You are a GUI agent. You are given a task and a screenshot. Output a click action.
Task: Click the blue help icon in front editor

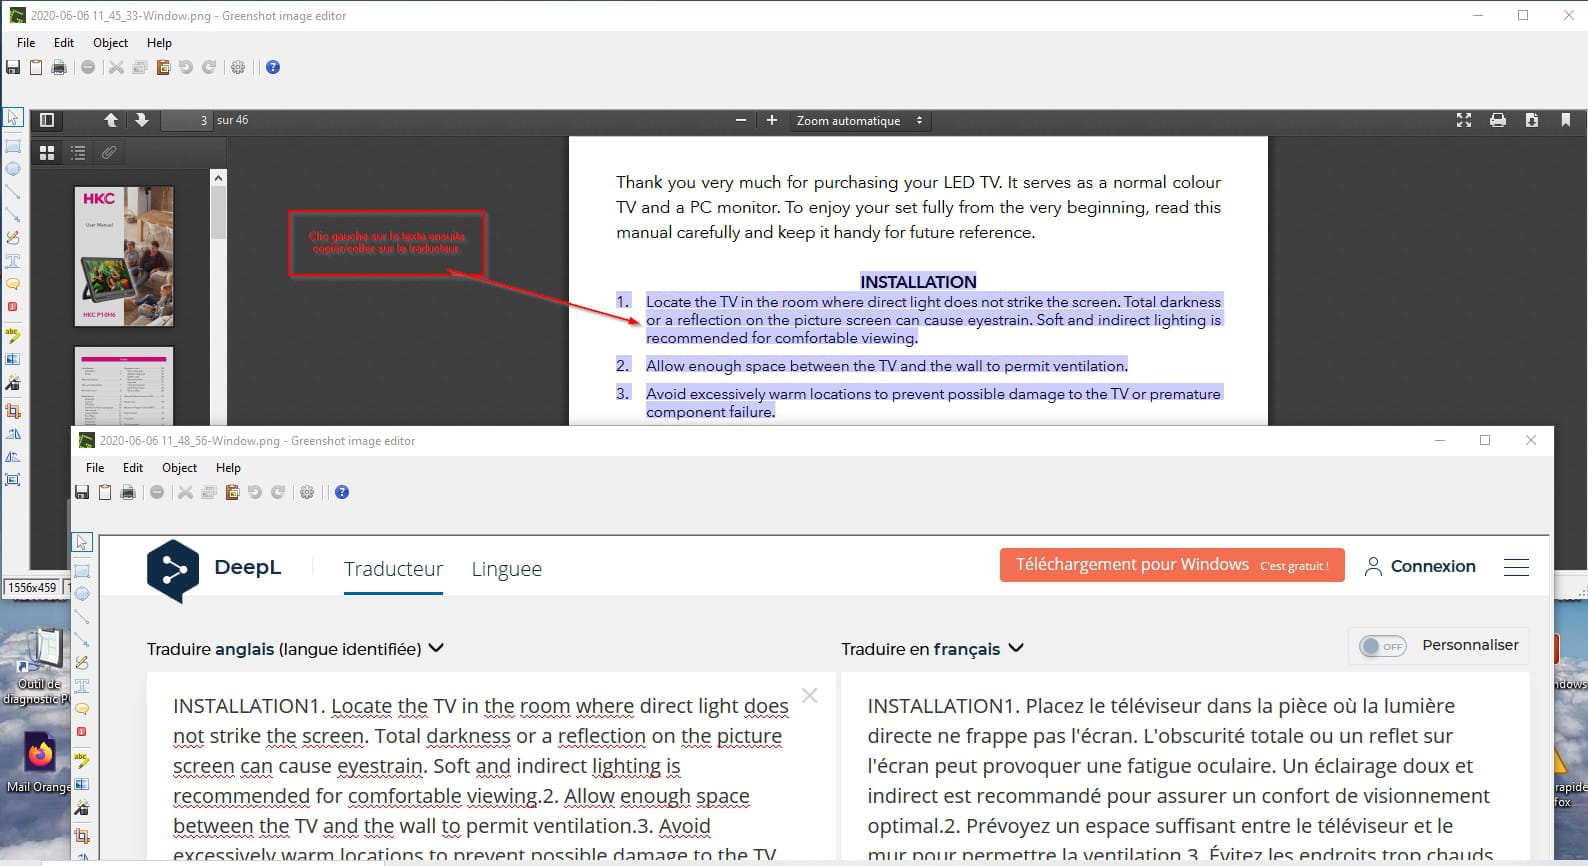342,492
